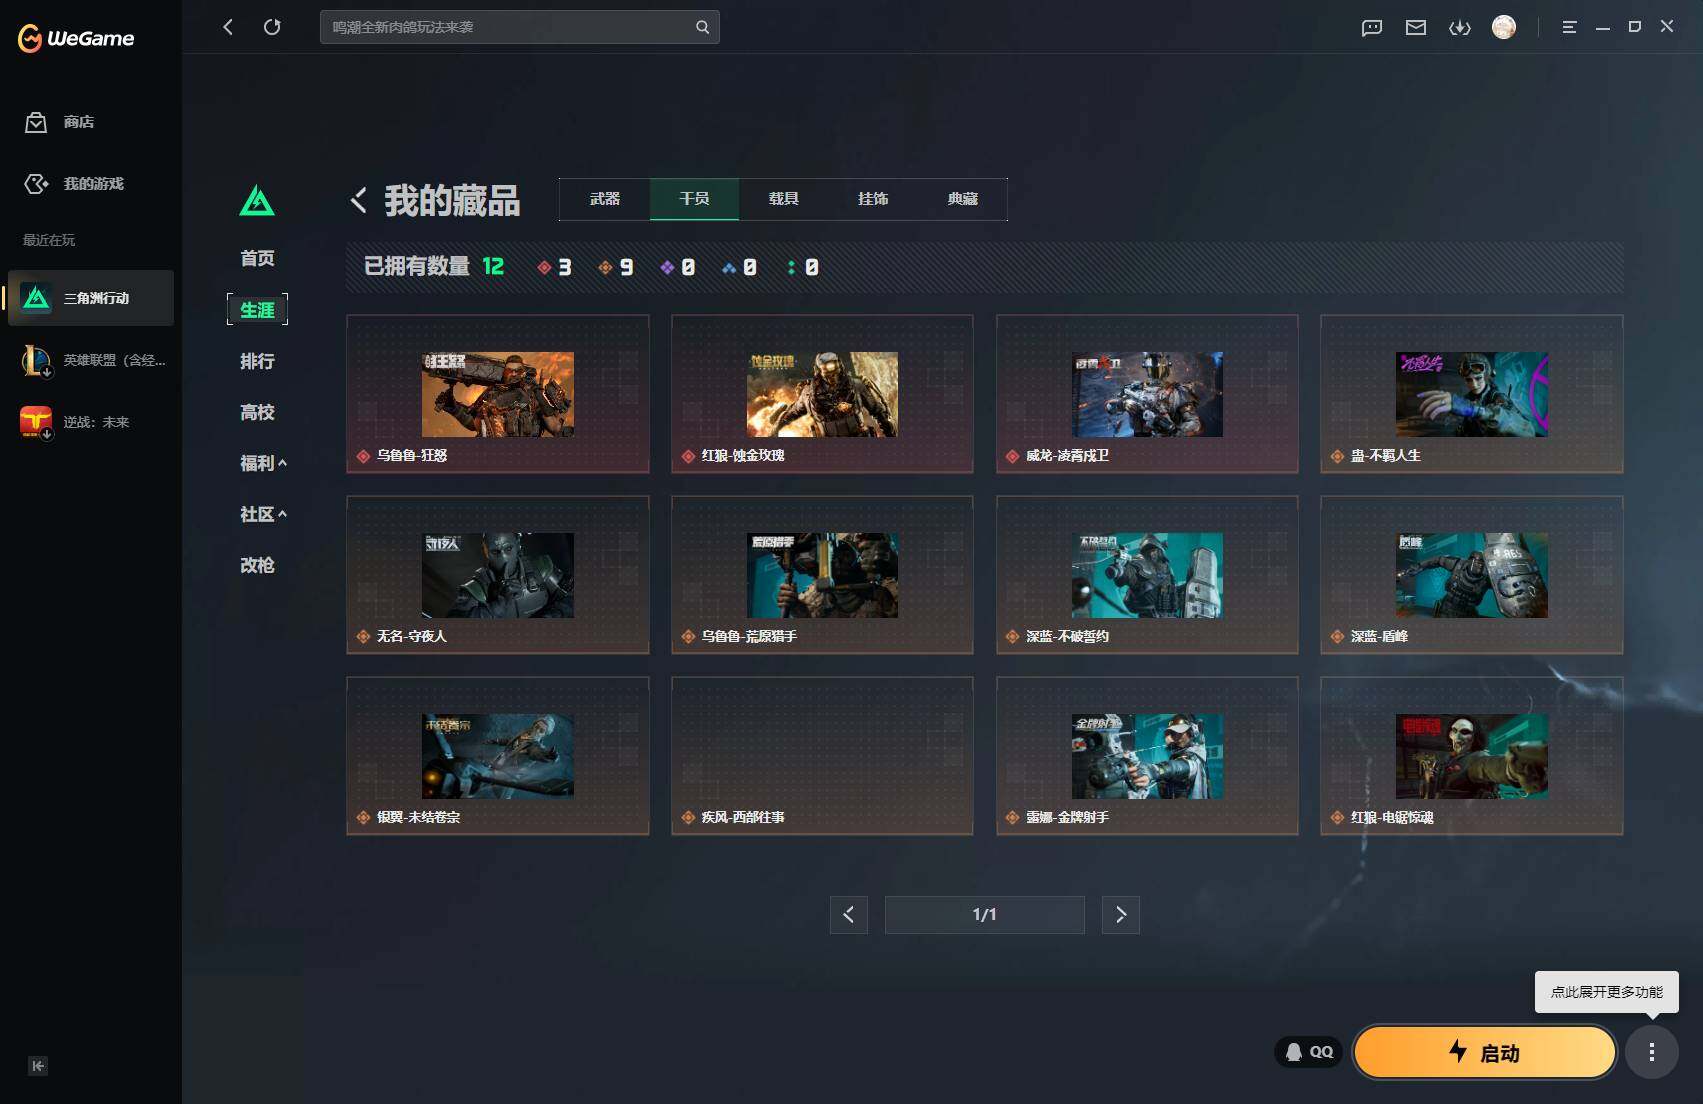1703x1104 pixels.
Task: Click the 最近在玩 section label
Action: (x=49, y=240)
